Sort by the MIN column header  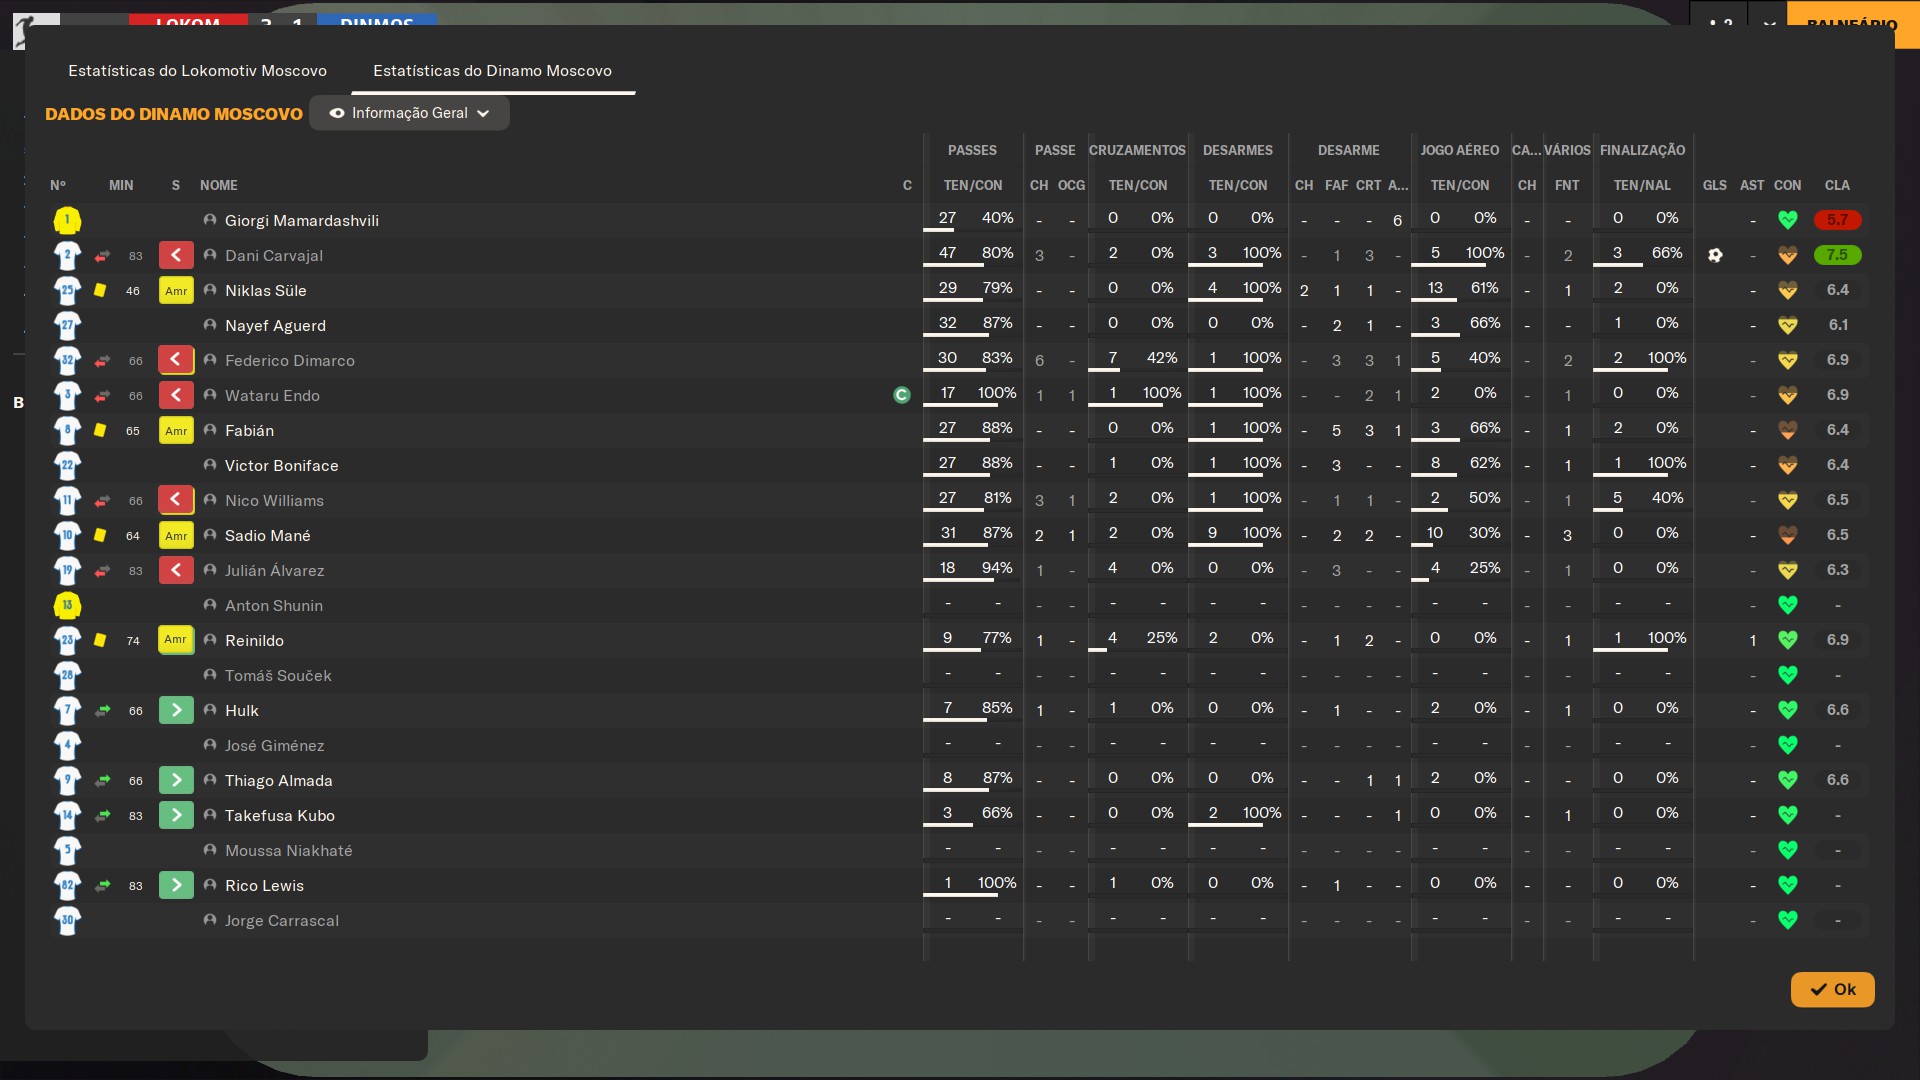(x=121, y=185)
